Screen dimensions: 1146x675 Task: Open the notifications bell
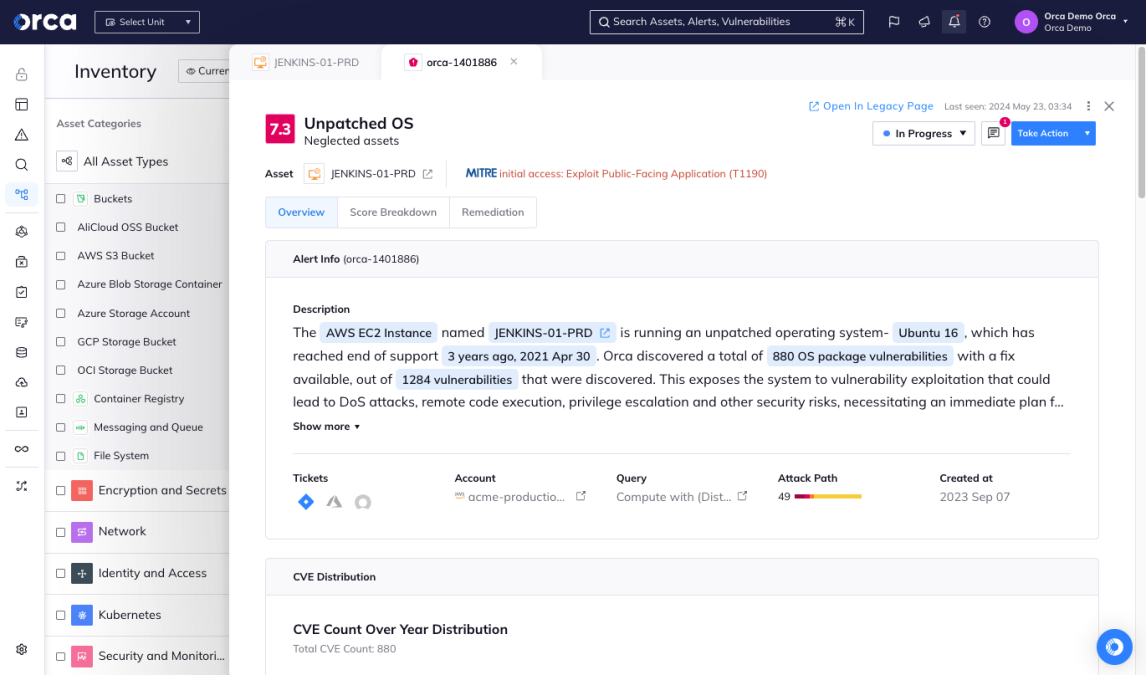pyautogui.click(x=954, y=22)
